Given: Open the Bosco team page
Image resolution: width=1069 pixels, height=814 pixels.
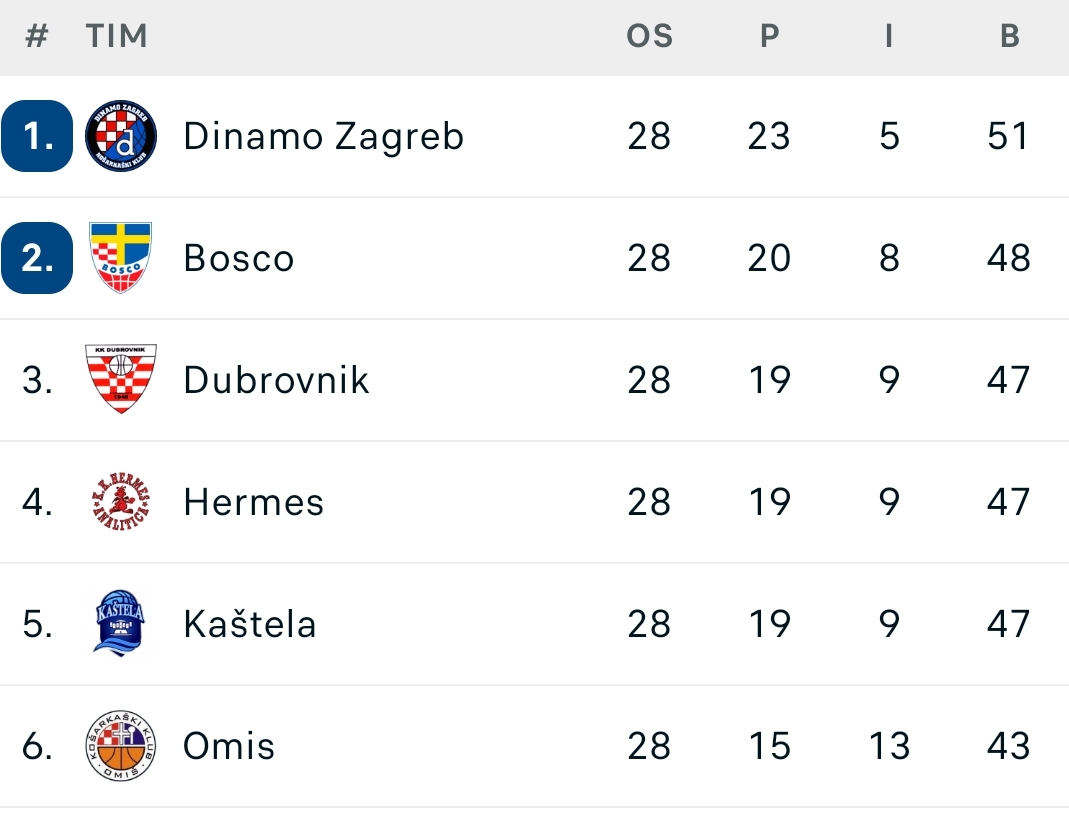Looking at the screenshot, I should [x=239, y=258].
